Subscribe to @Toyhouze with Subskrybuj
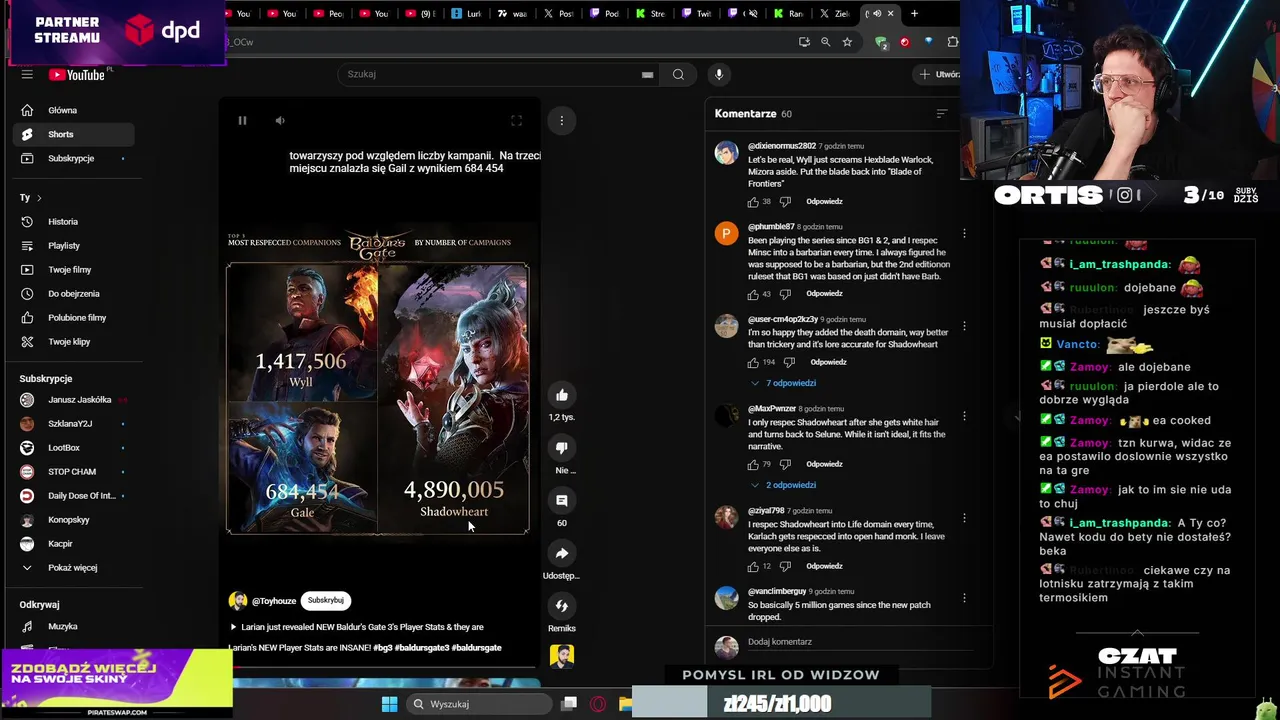 (326, 600)
